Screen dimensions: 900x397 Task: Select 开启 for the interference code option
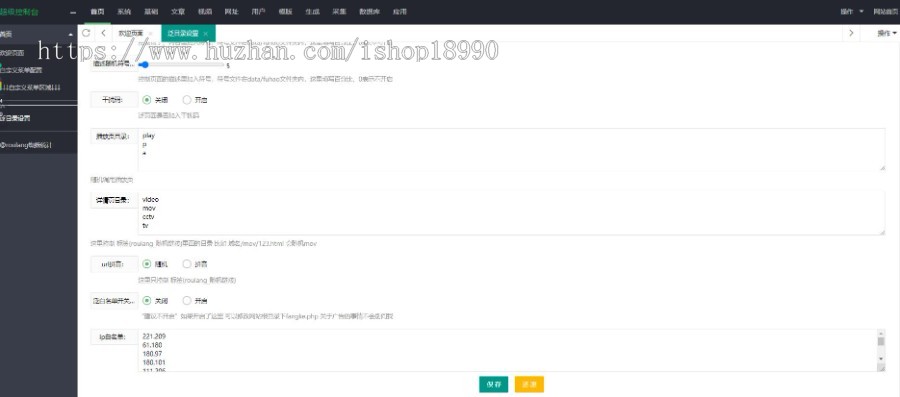click(195, 100)
